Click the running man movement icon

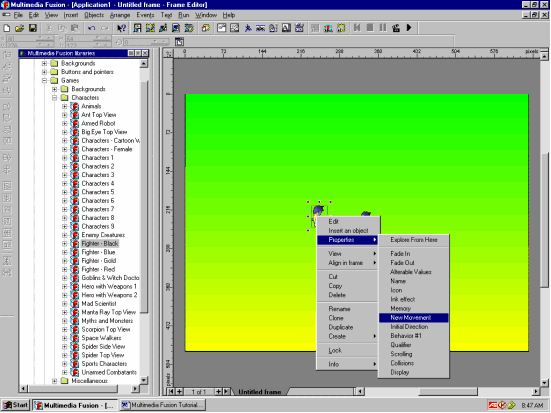[248, 28]
